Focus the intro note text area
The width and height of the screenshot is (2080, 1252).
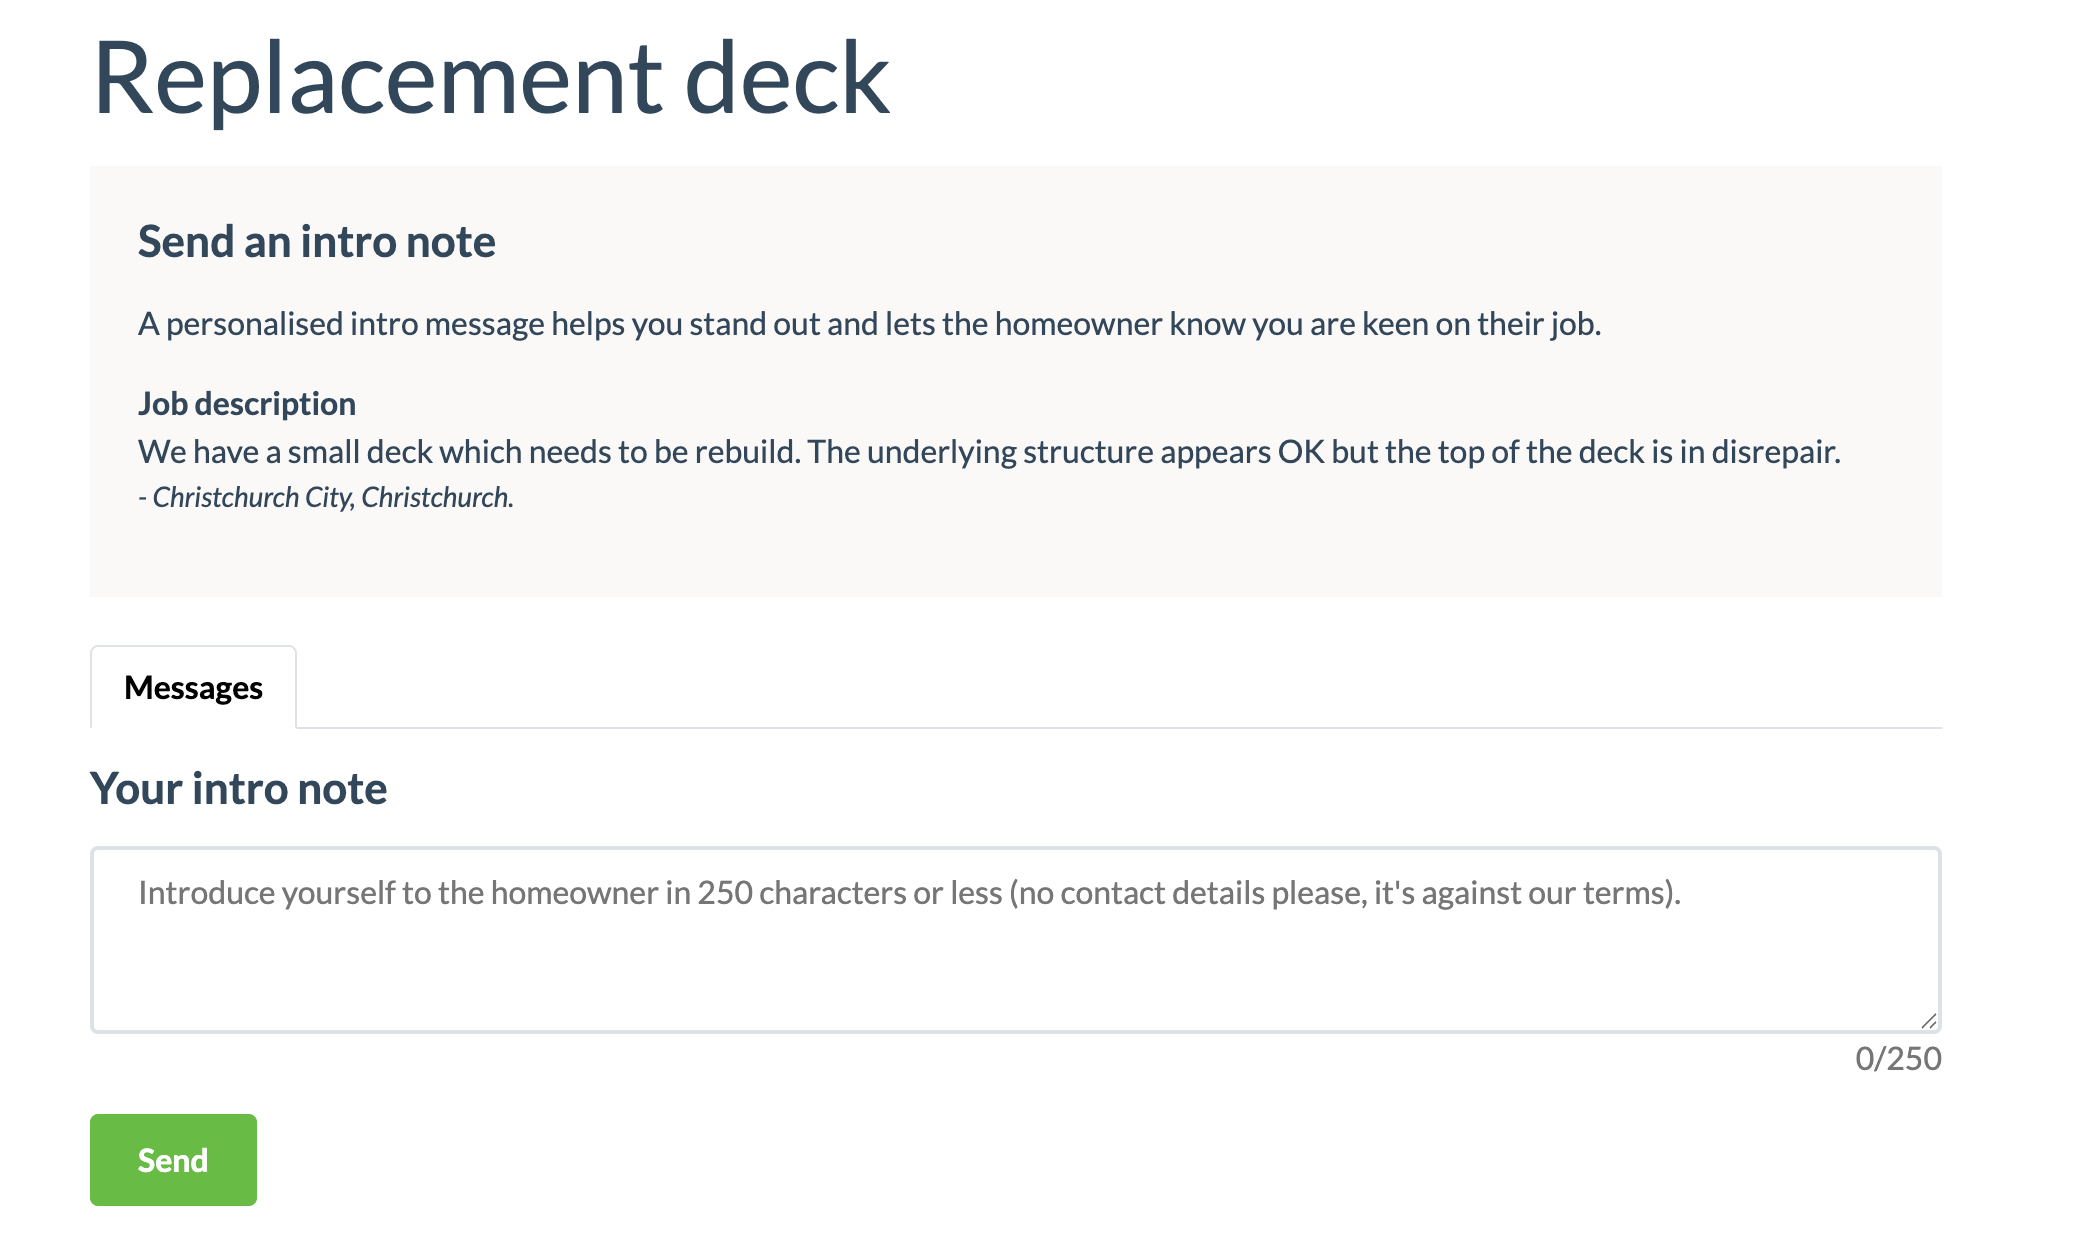pyautogui.click(x=1015, y=940)
